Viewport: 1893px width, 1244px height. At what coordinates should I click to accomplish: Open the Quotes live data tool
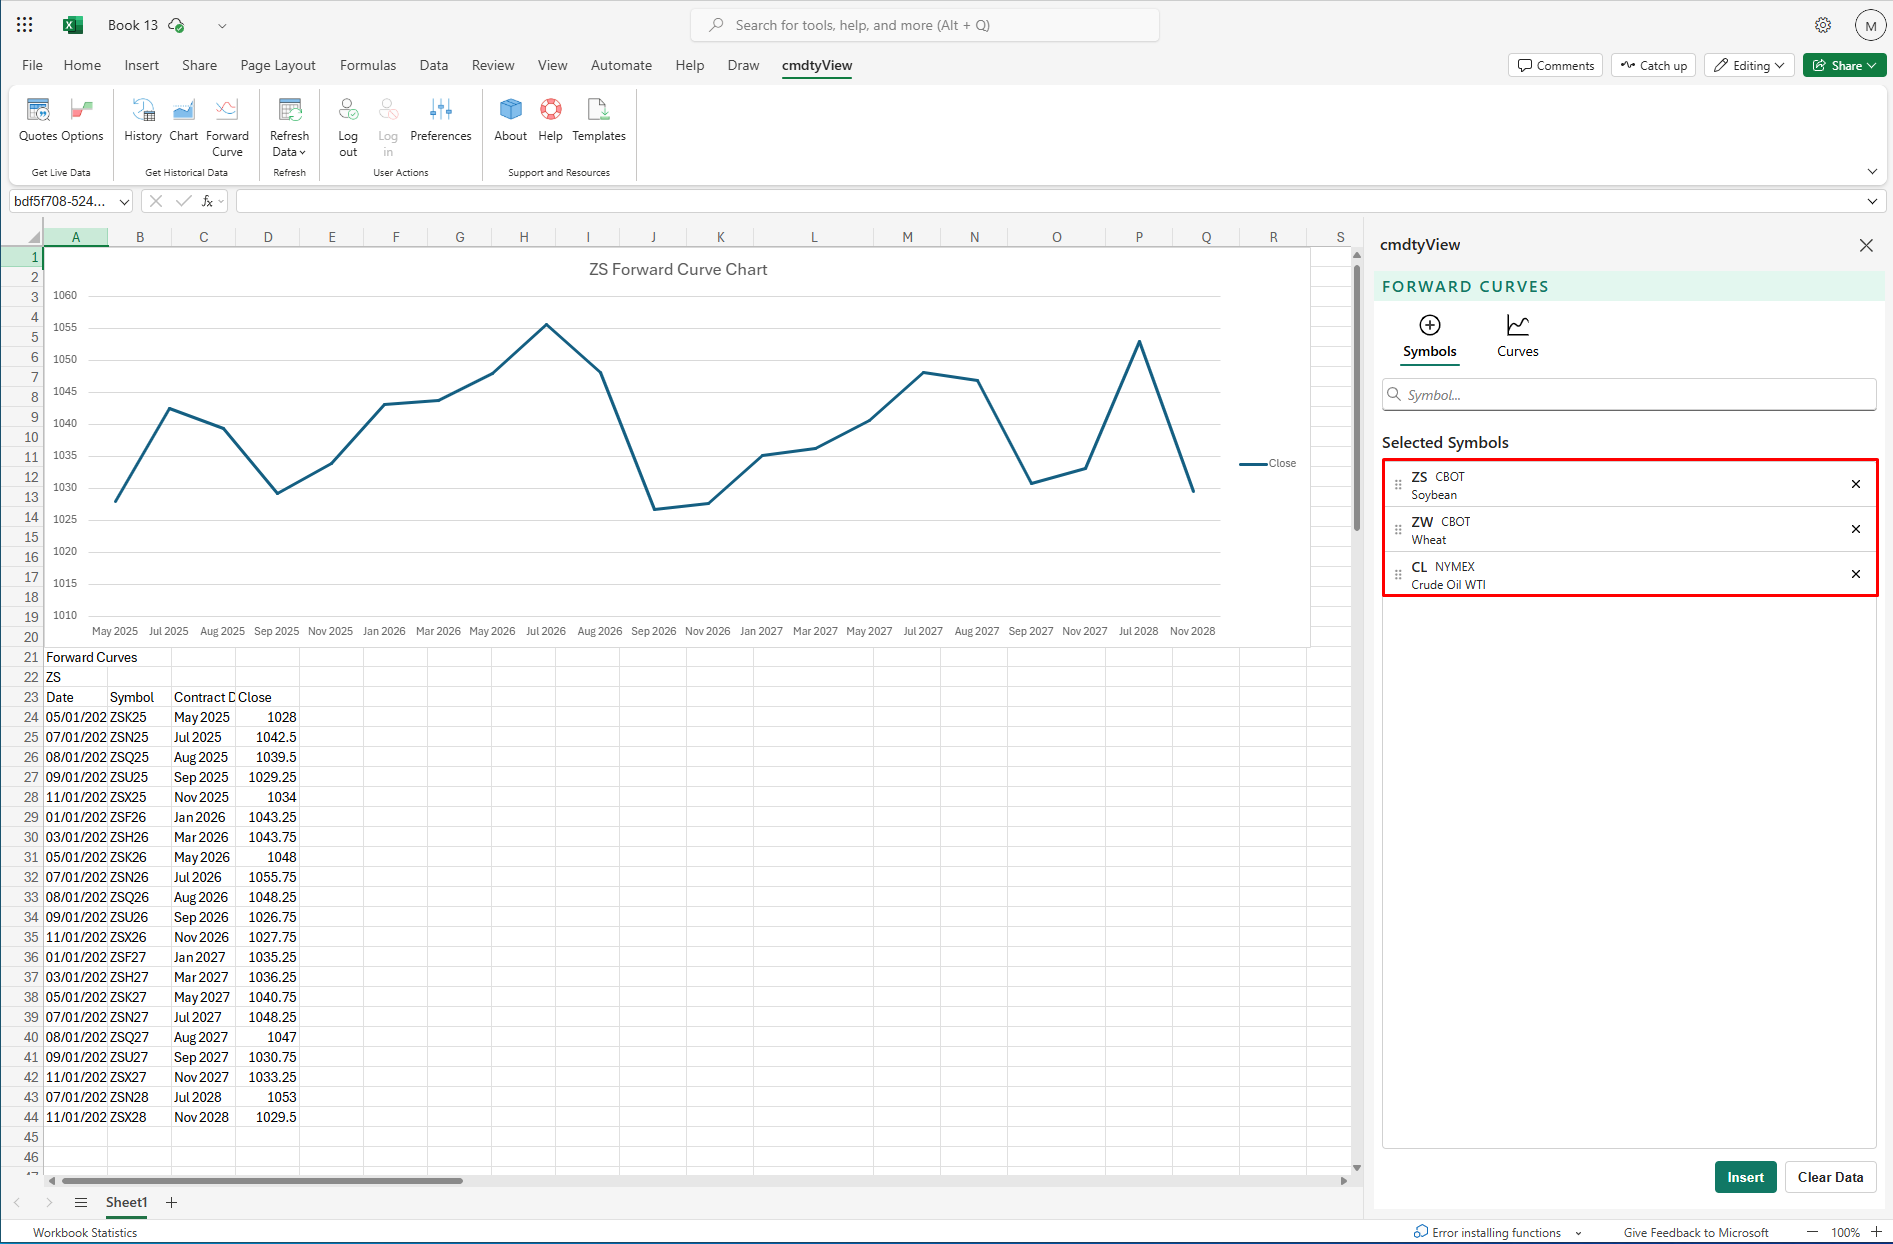pos(37,120)
